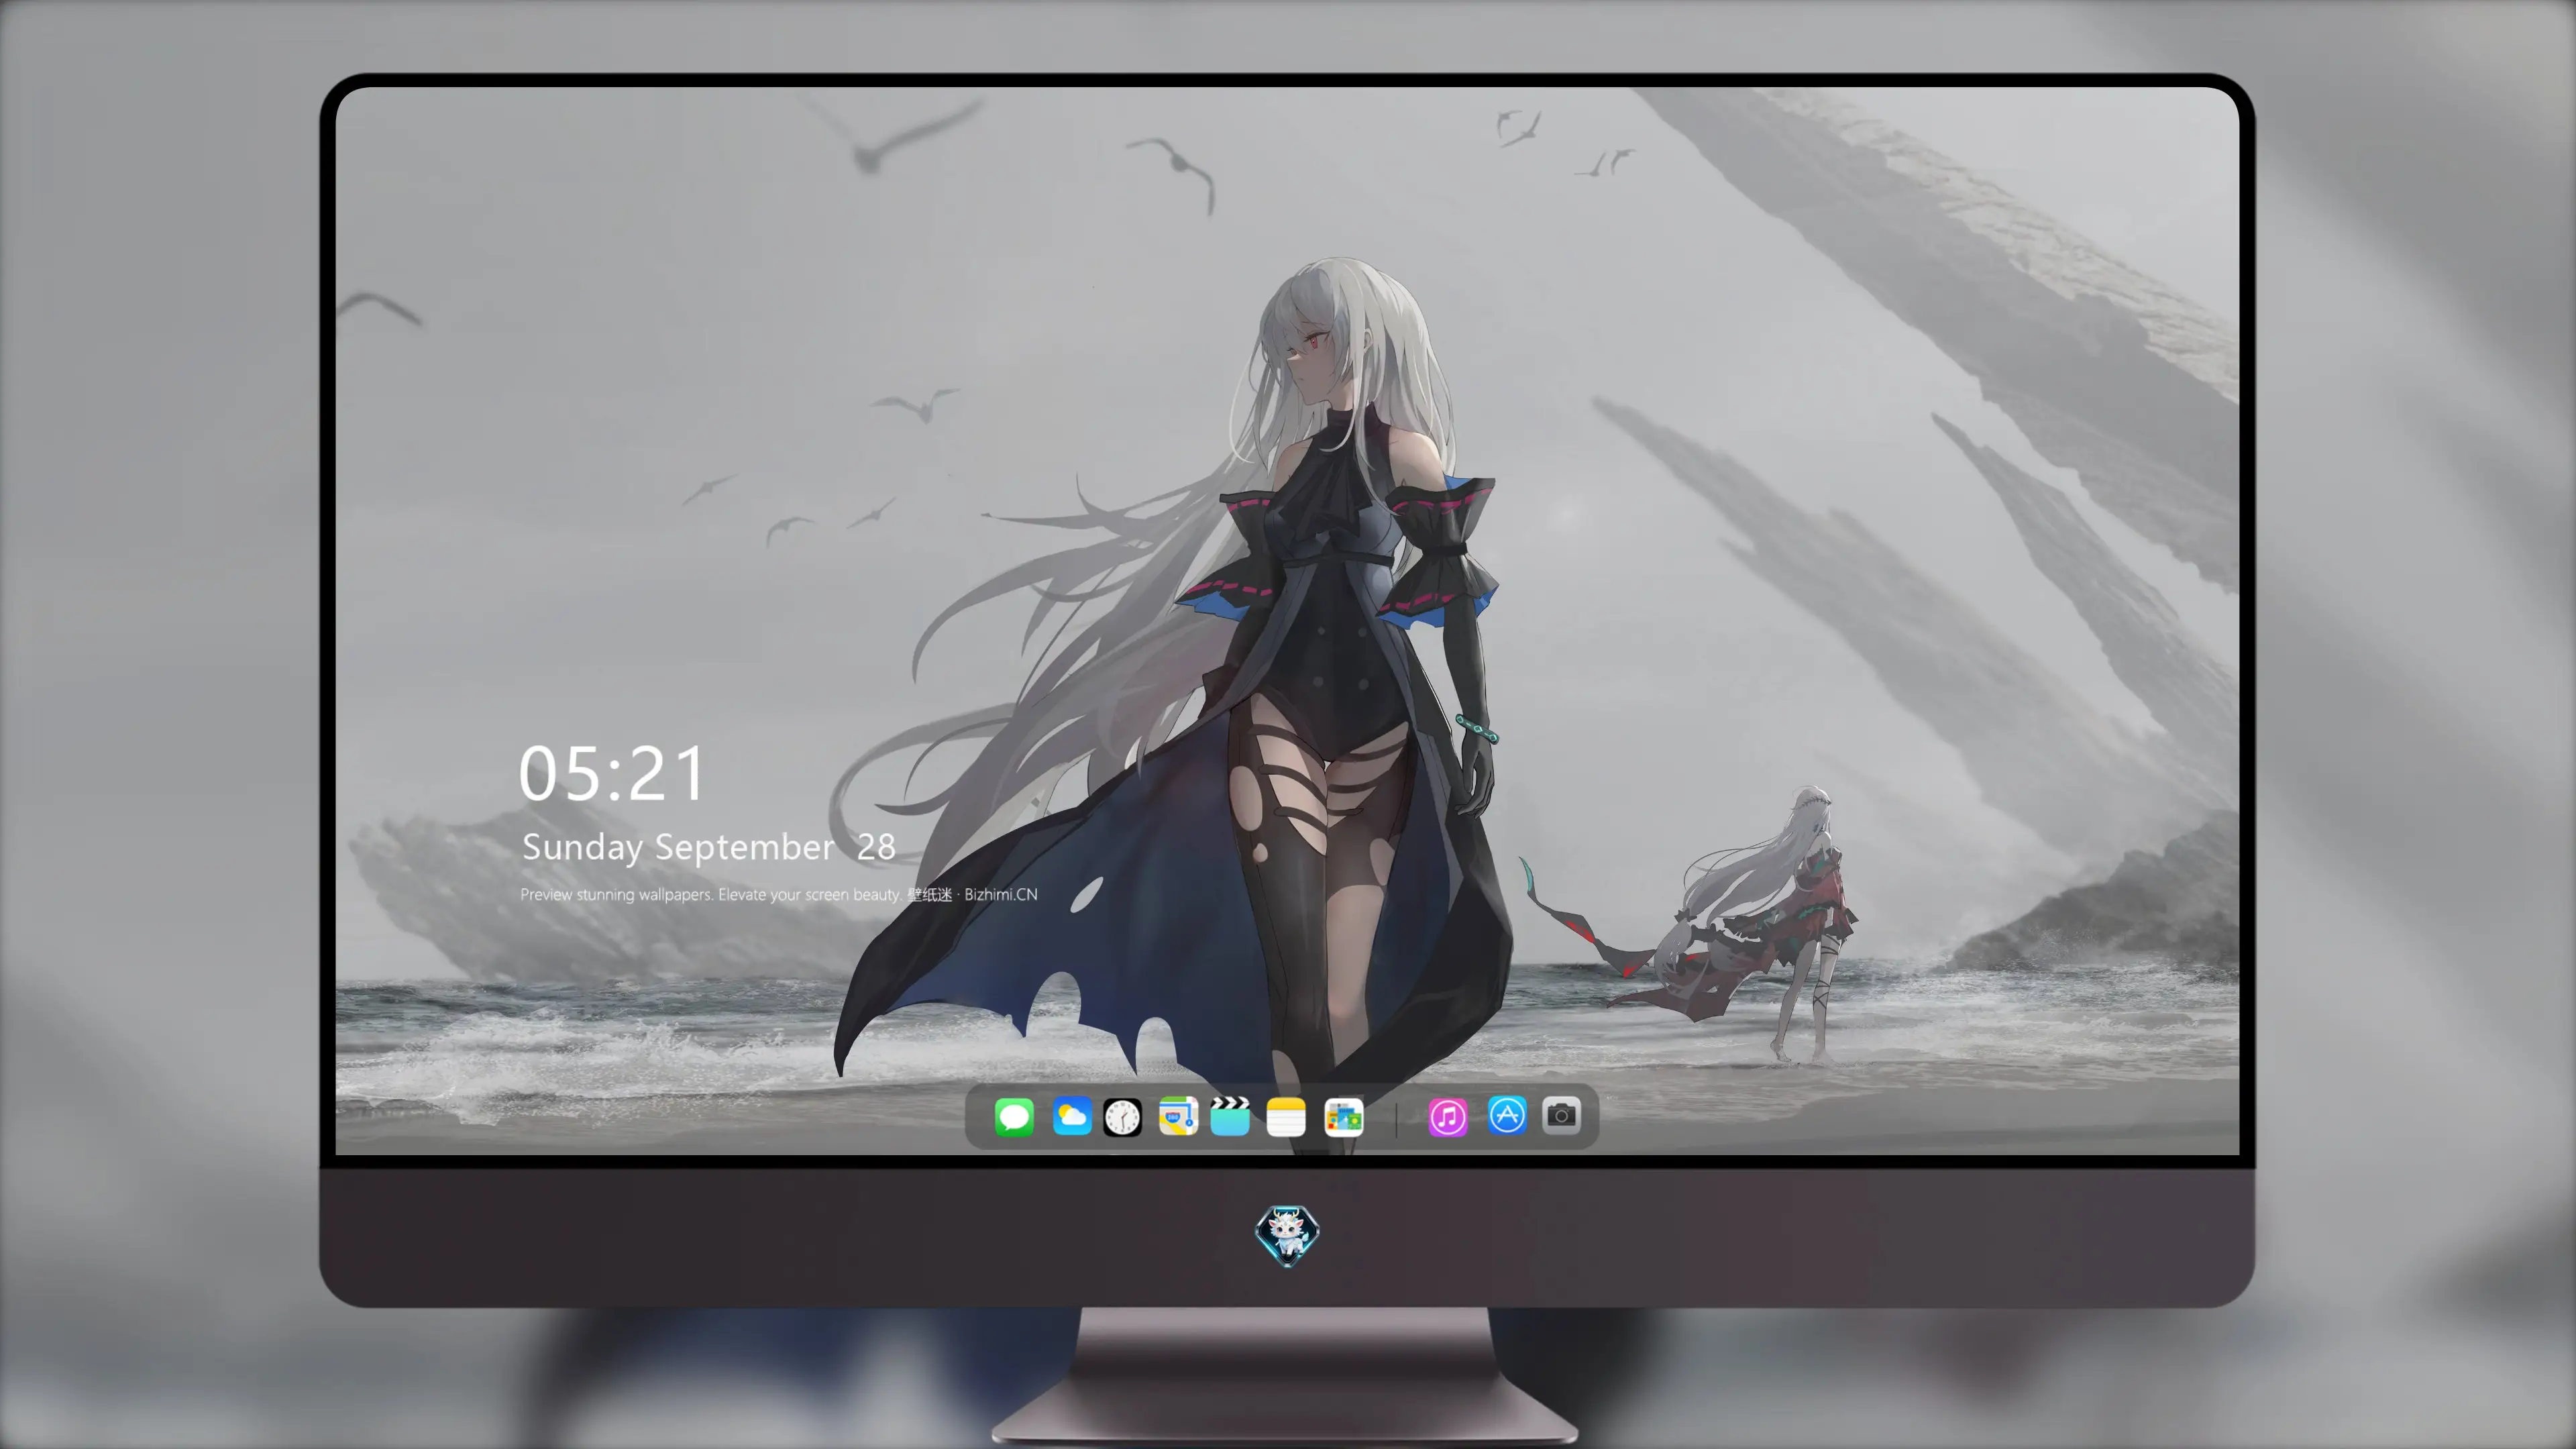
Task: Open the green Messages app in the dock
Action: [1014, 1117]
